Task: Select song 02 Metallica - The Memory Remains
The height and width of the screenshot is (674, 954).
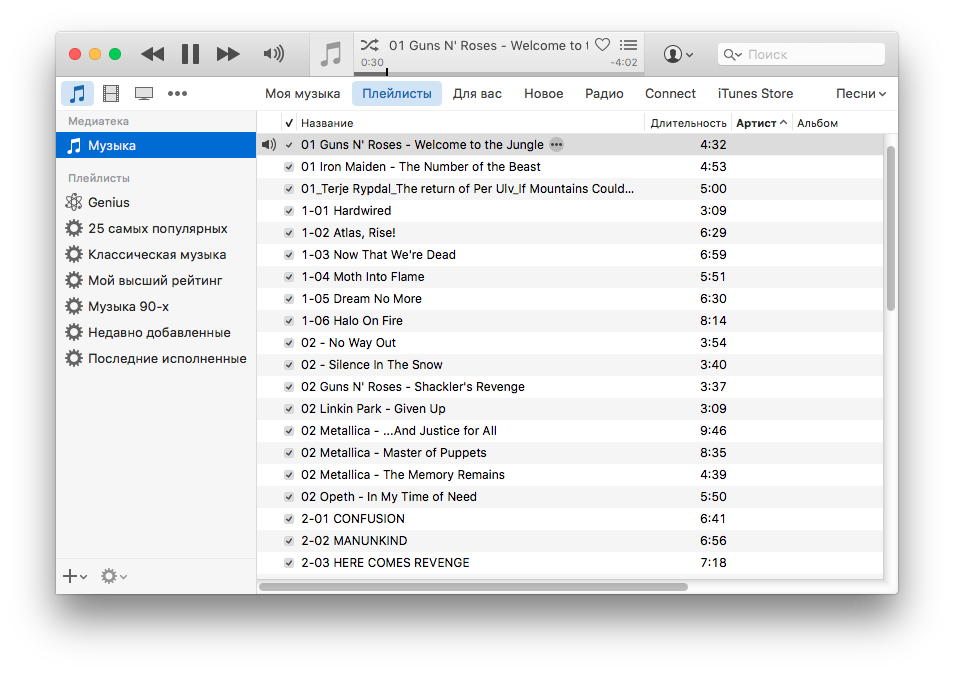Action: (570, 474)
